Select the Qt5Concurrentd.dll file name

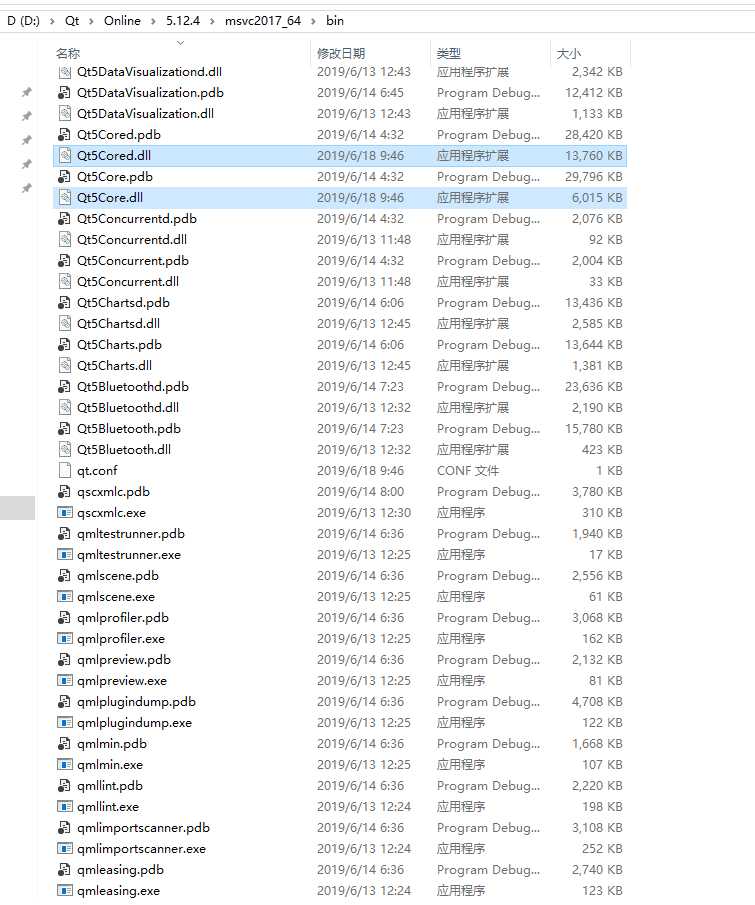(x=132, y=240)
